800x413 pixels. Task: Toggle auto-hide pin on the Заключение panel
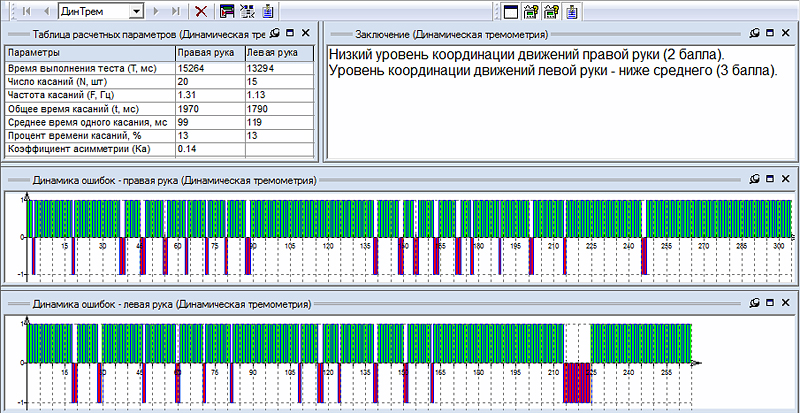(x=755, y=33)
